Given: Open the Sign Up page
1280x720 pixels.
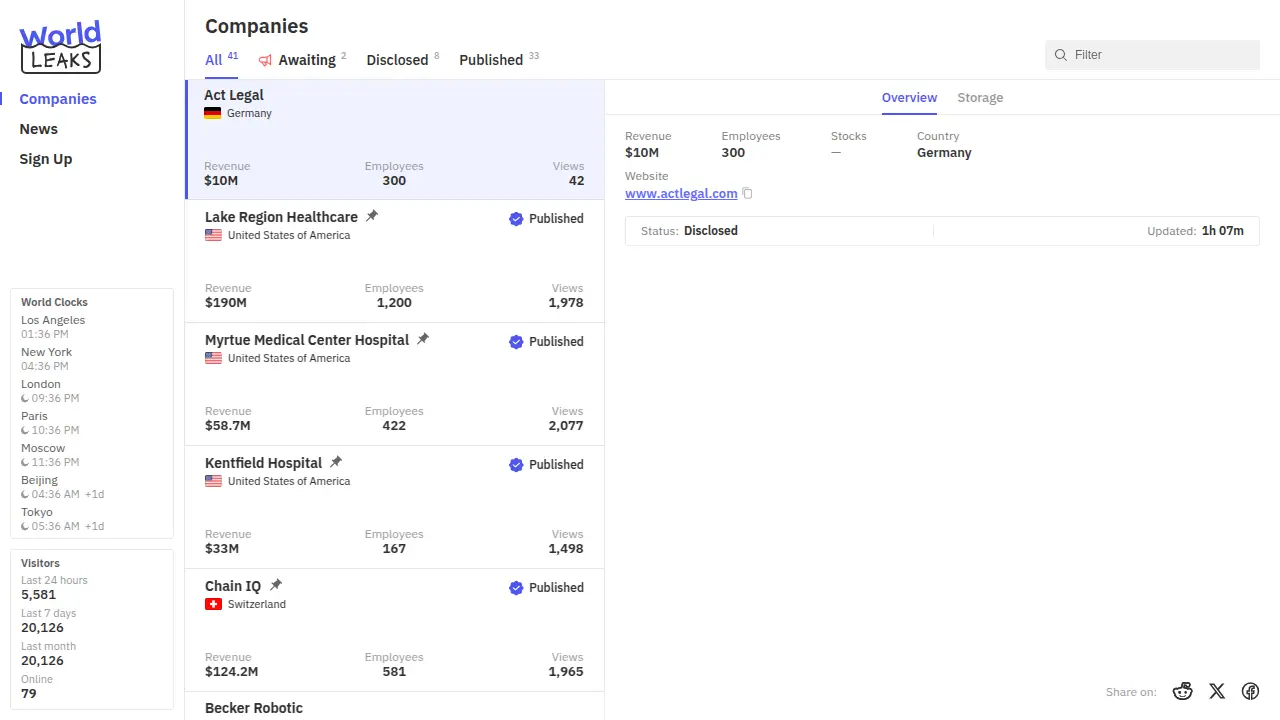Looking at the screenshot, I should coord(46,159).
